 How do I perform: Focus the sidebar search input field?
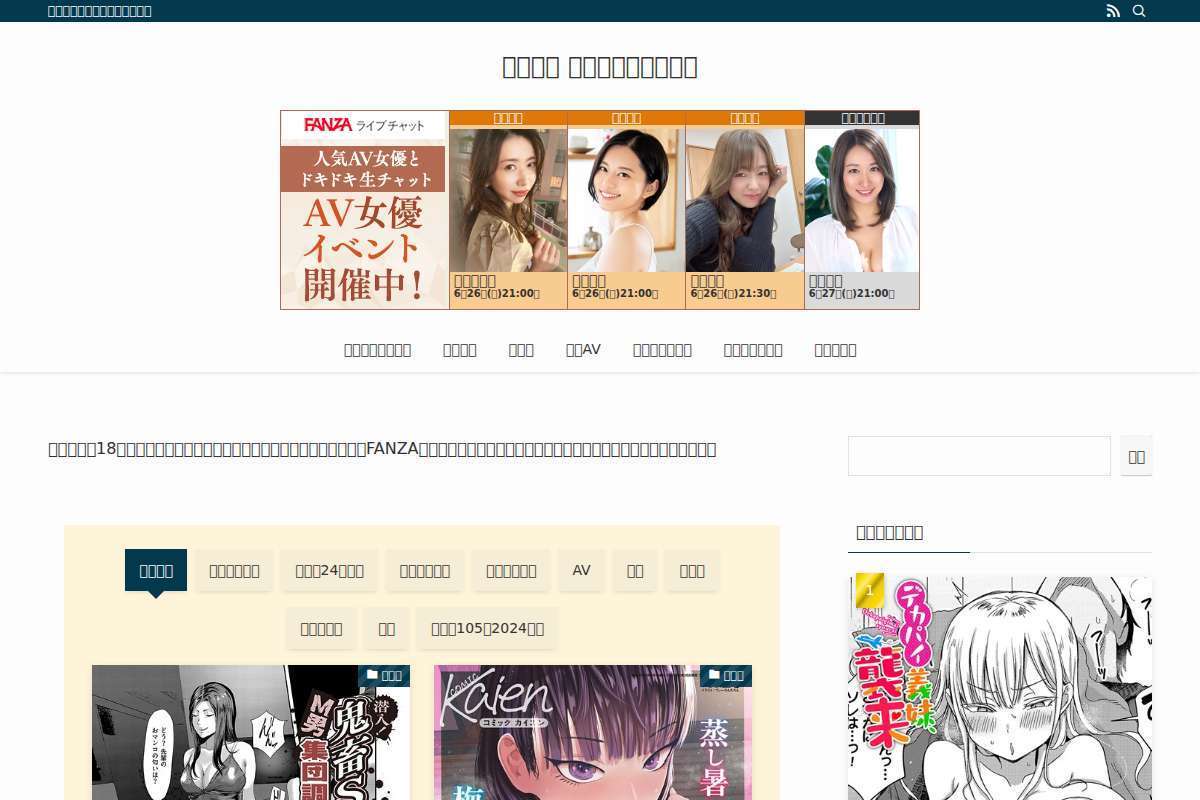979,456
